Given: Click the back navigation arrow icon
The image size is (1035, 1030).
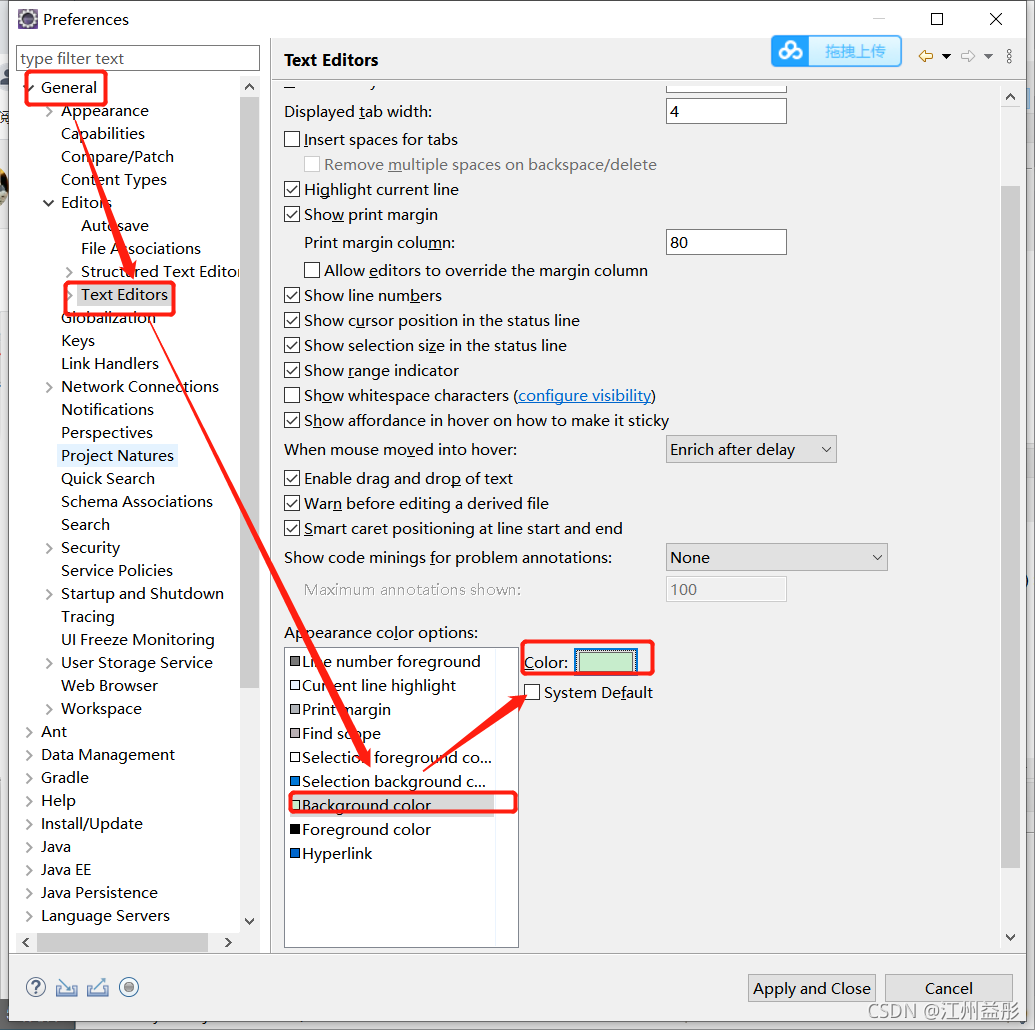Looking at the screenshot, I should [x=925, y=56].
